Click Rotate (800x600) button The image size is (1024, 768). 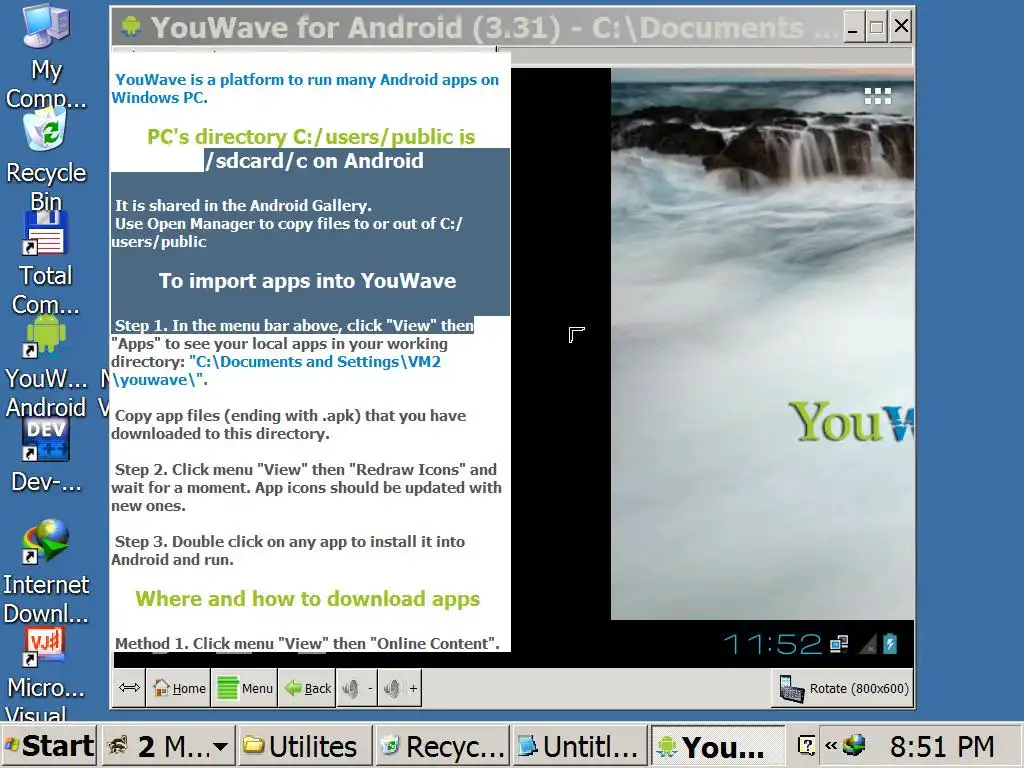point(842,688)
